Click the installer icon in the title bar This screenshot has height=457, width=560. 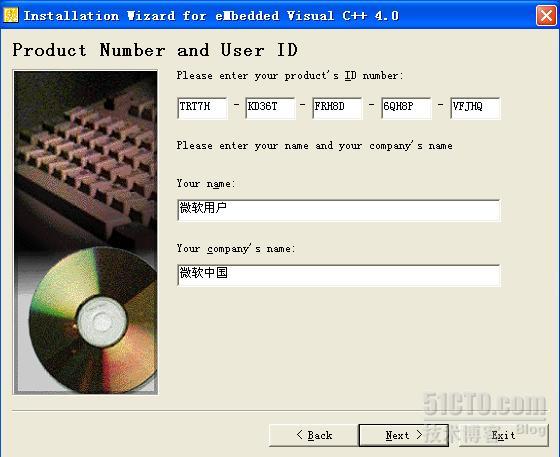click(x=11, y=15)
